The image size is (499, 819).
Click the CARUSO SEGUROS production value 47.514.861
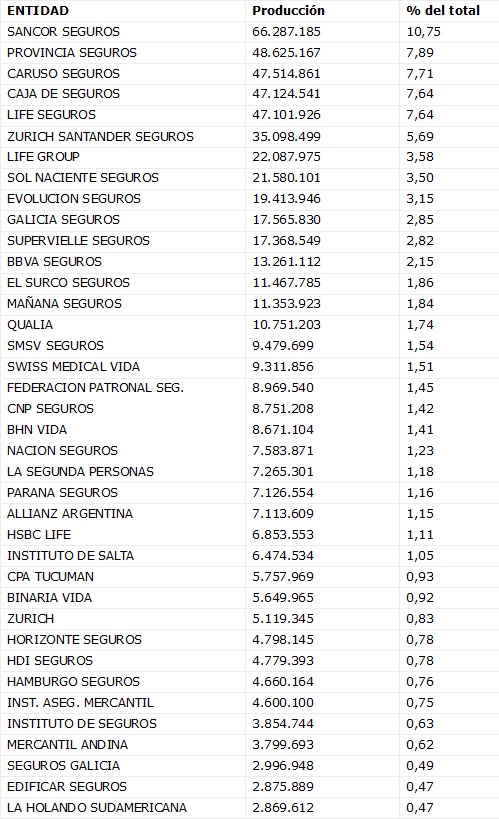pos(286,74)
